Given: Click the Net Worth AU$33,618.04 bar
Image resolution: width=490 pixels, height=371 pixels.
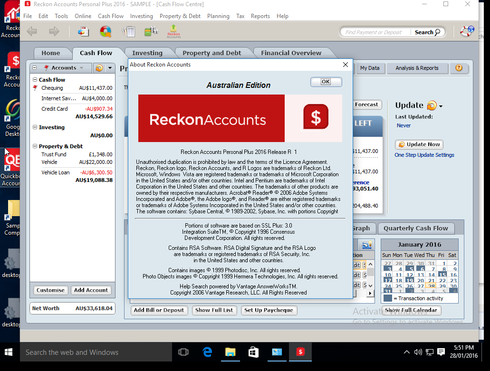Looking at the screenshot, I should 72,308.
